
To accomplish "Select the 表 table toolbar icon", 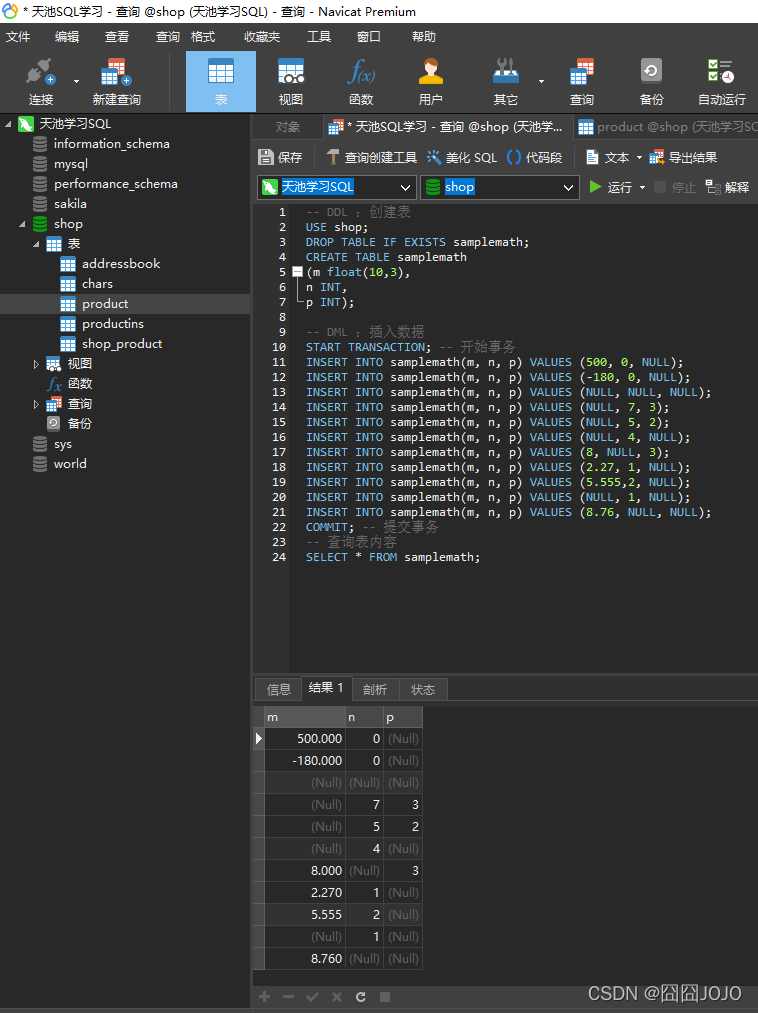I will [x=221, y=81].
